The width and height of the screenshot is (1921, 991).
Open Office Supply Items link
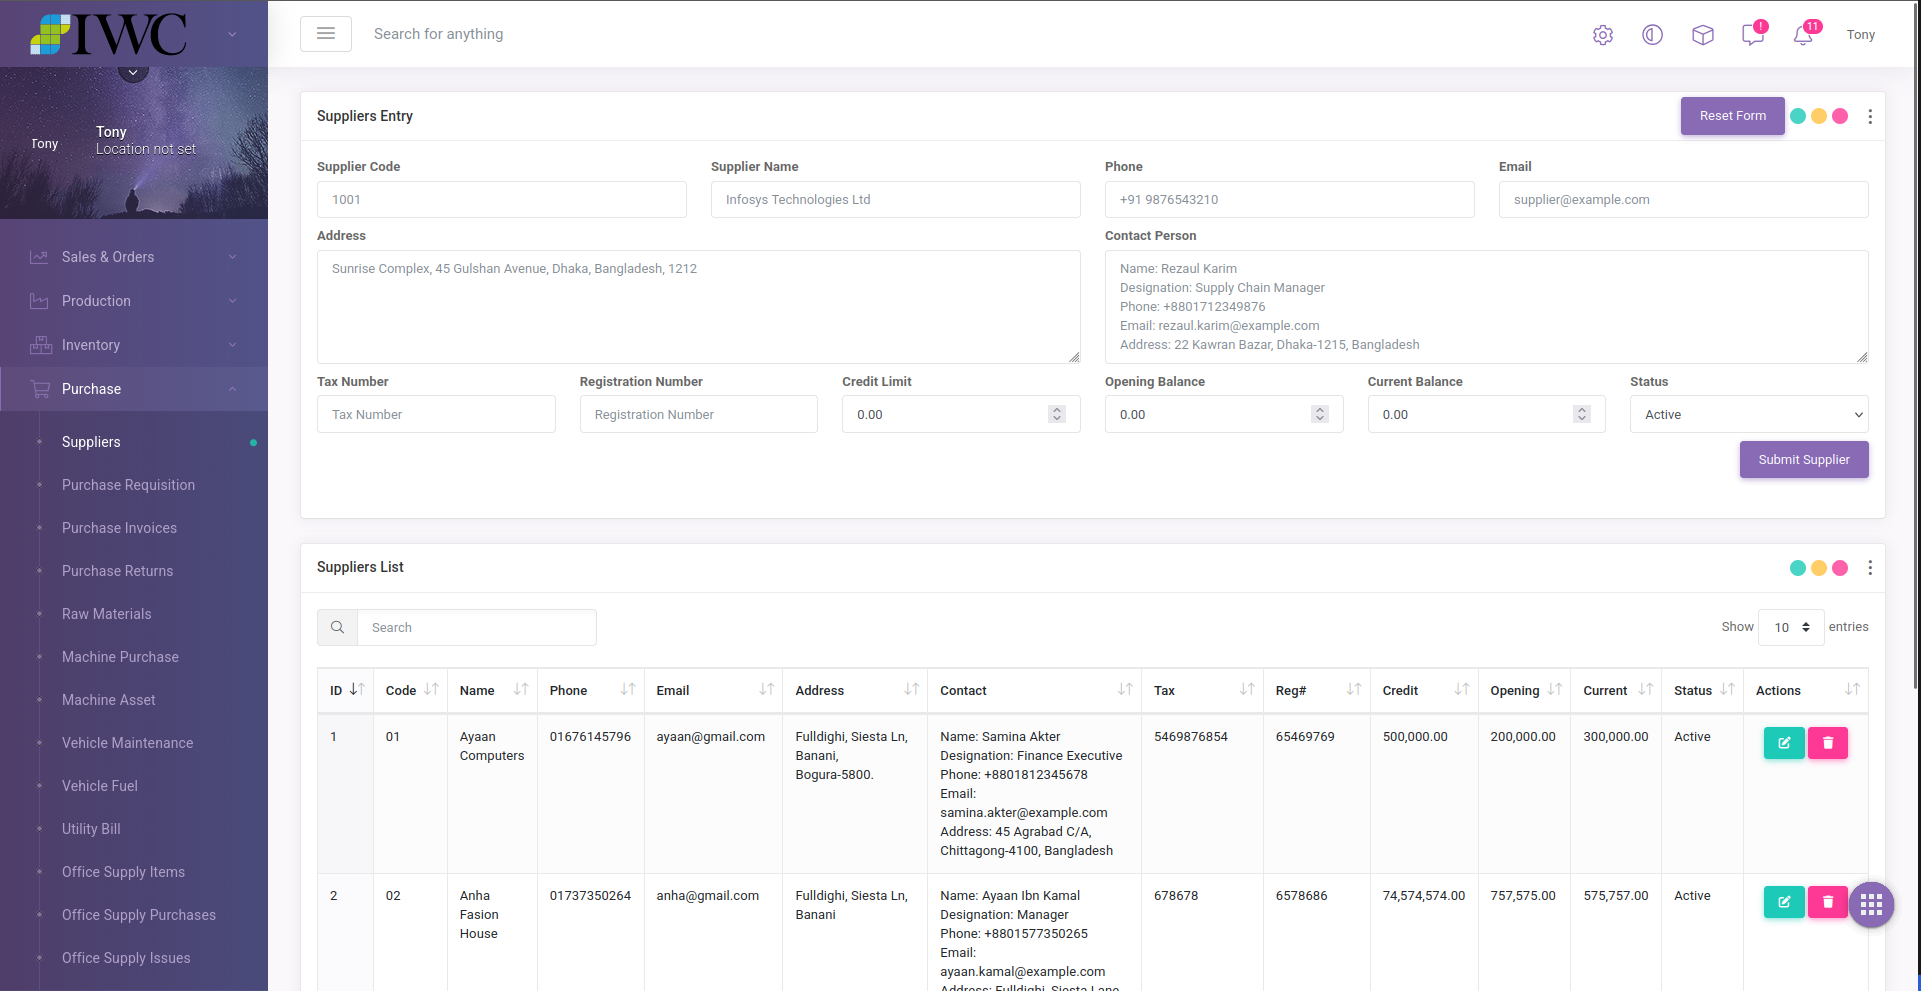click(123, 872)
